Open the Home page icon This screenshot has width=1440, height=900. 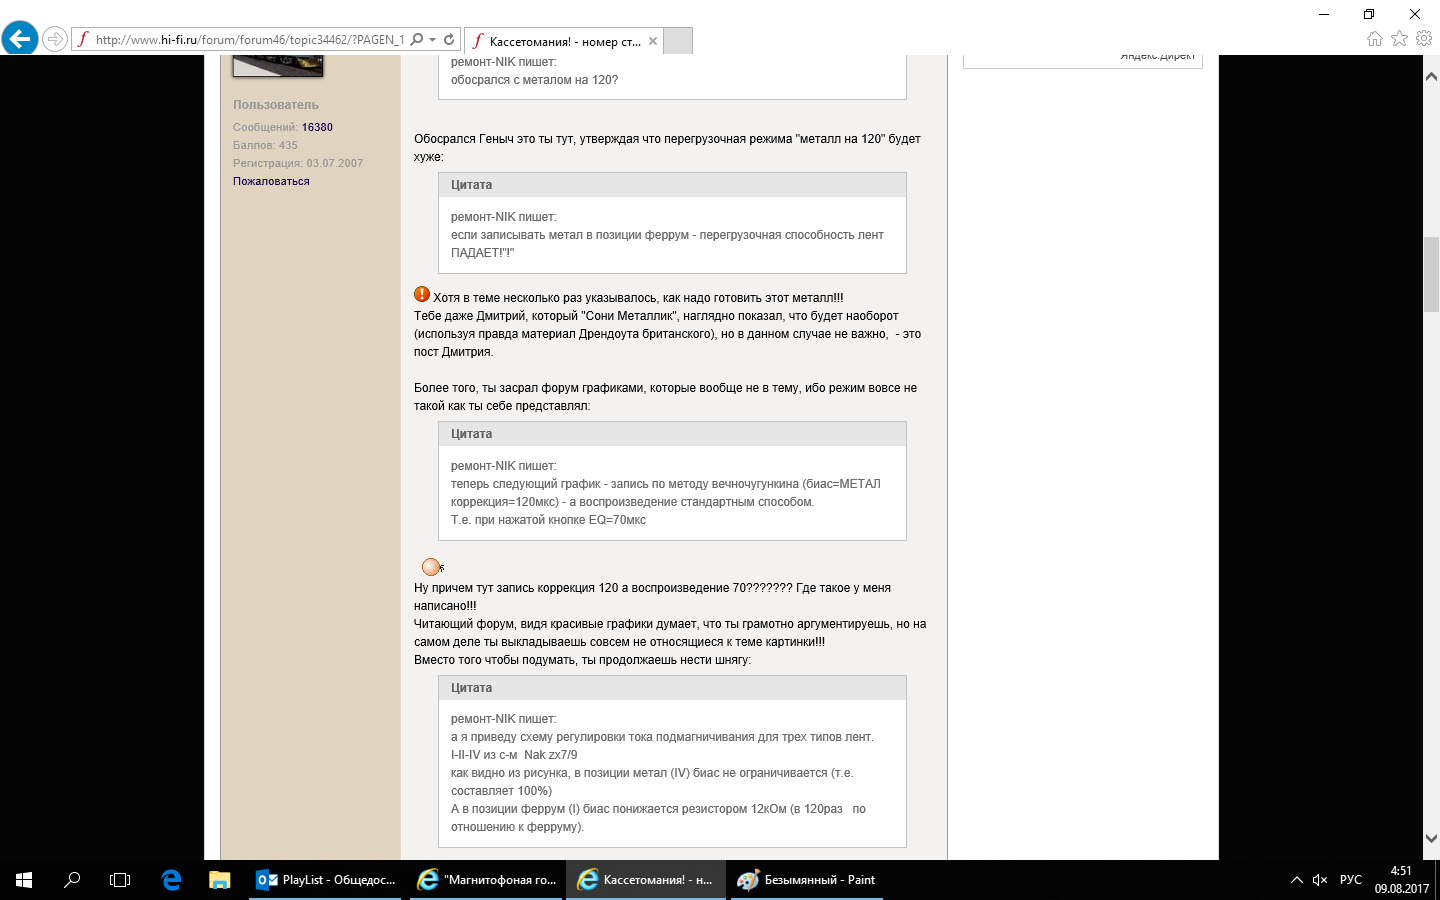1375,39
